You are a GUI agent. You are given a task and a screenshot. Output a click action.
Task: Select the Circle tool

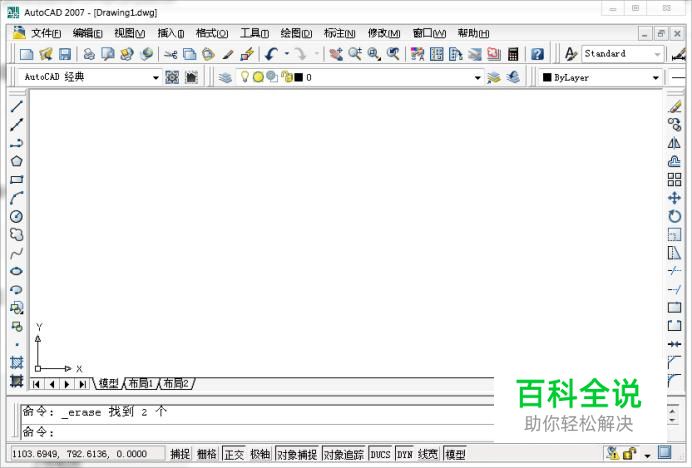pyautogui.click(x=16, y=216)
